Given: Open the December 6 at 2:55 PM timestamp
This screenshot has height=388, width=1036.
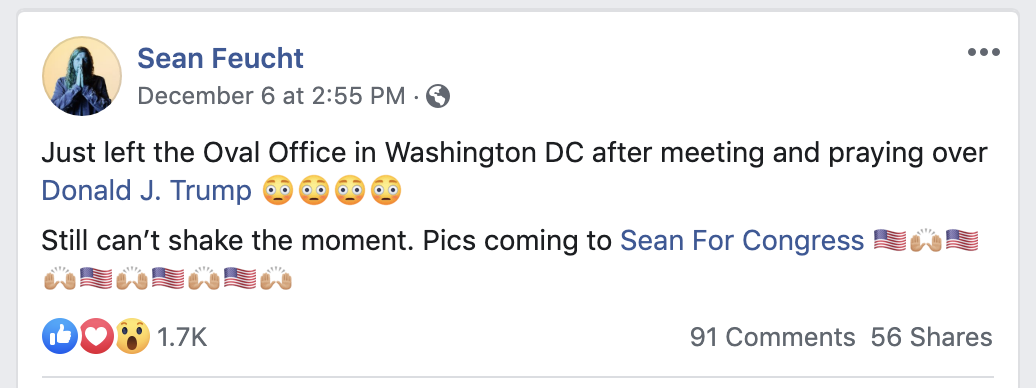Looking at the screenshot, I should [x=271, y=97].
